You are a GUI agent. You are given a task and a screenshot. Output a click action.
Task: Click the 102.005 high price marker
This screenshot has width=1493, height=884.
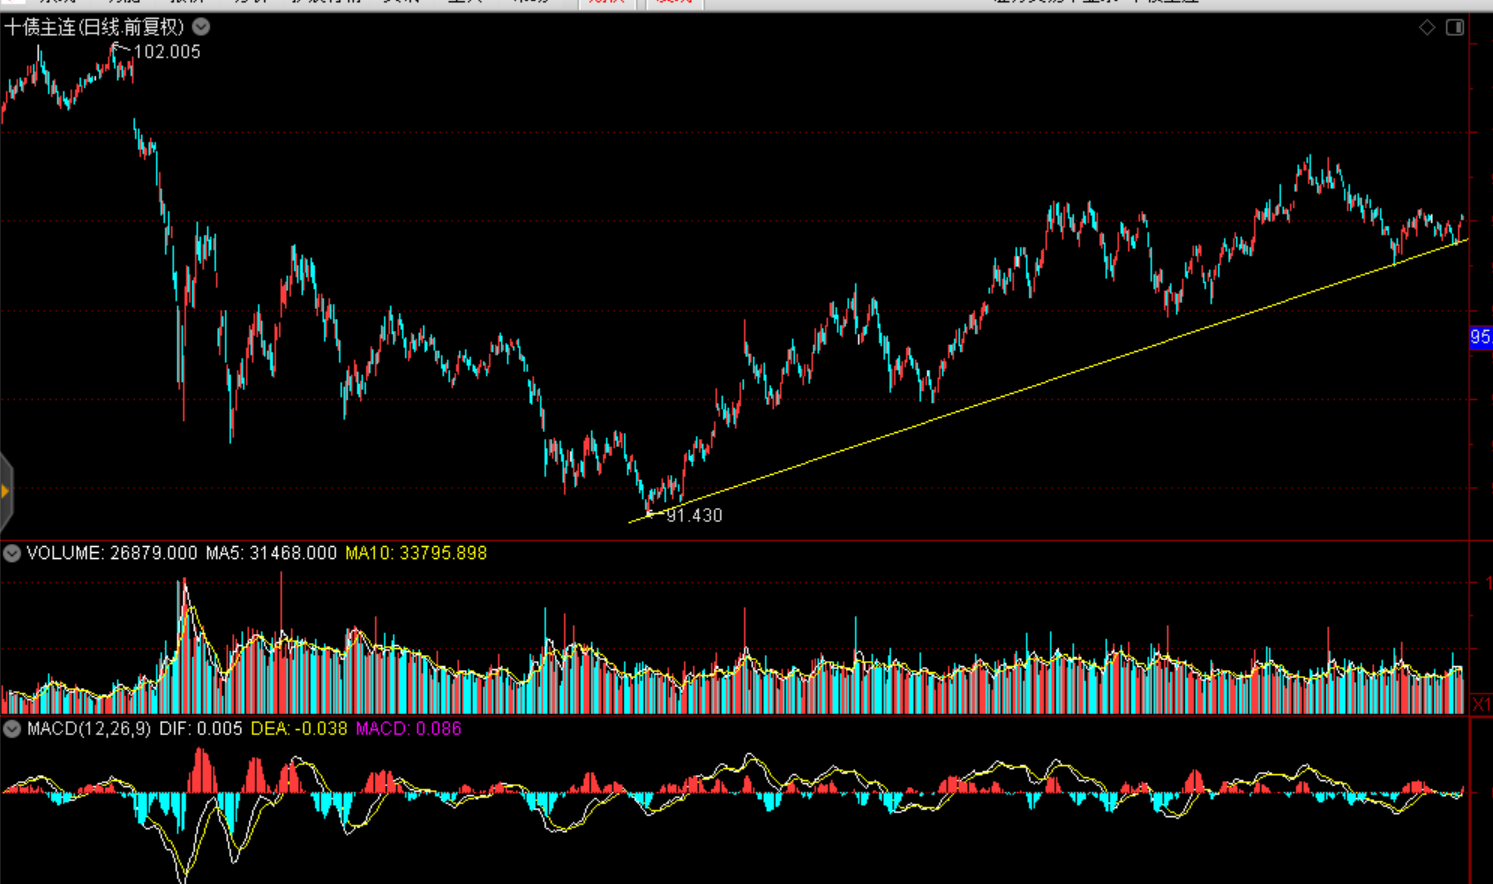point(166,52)
